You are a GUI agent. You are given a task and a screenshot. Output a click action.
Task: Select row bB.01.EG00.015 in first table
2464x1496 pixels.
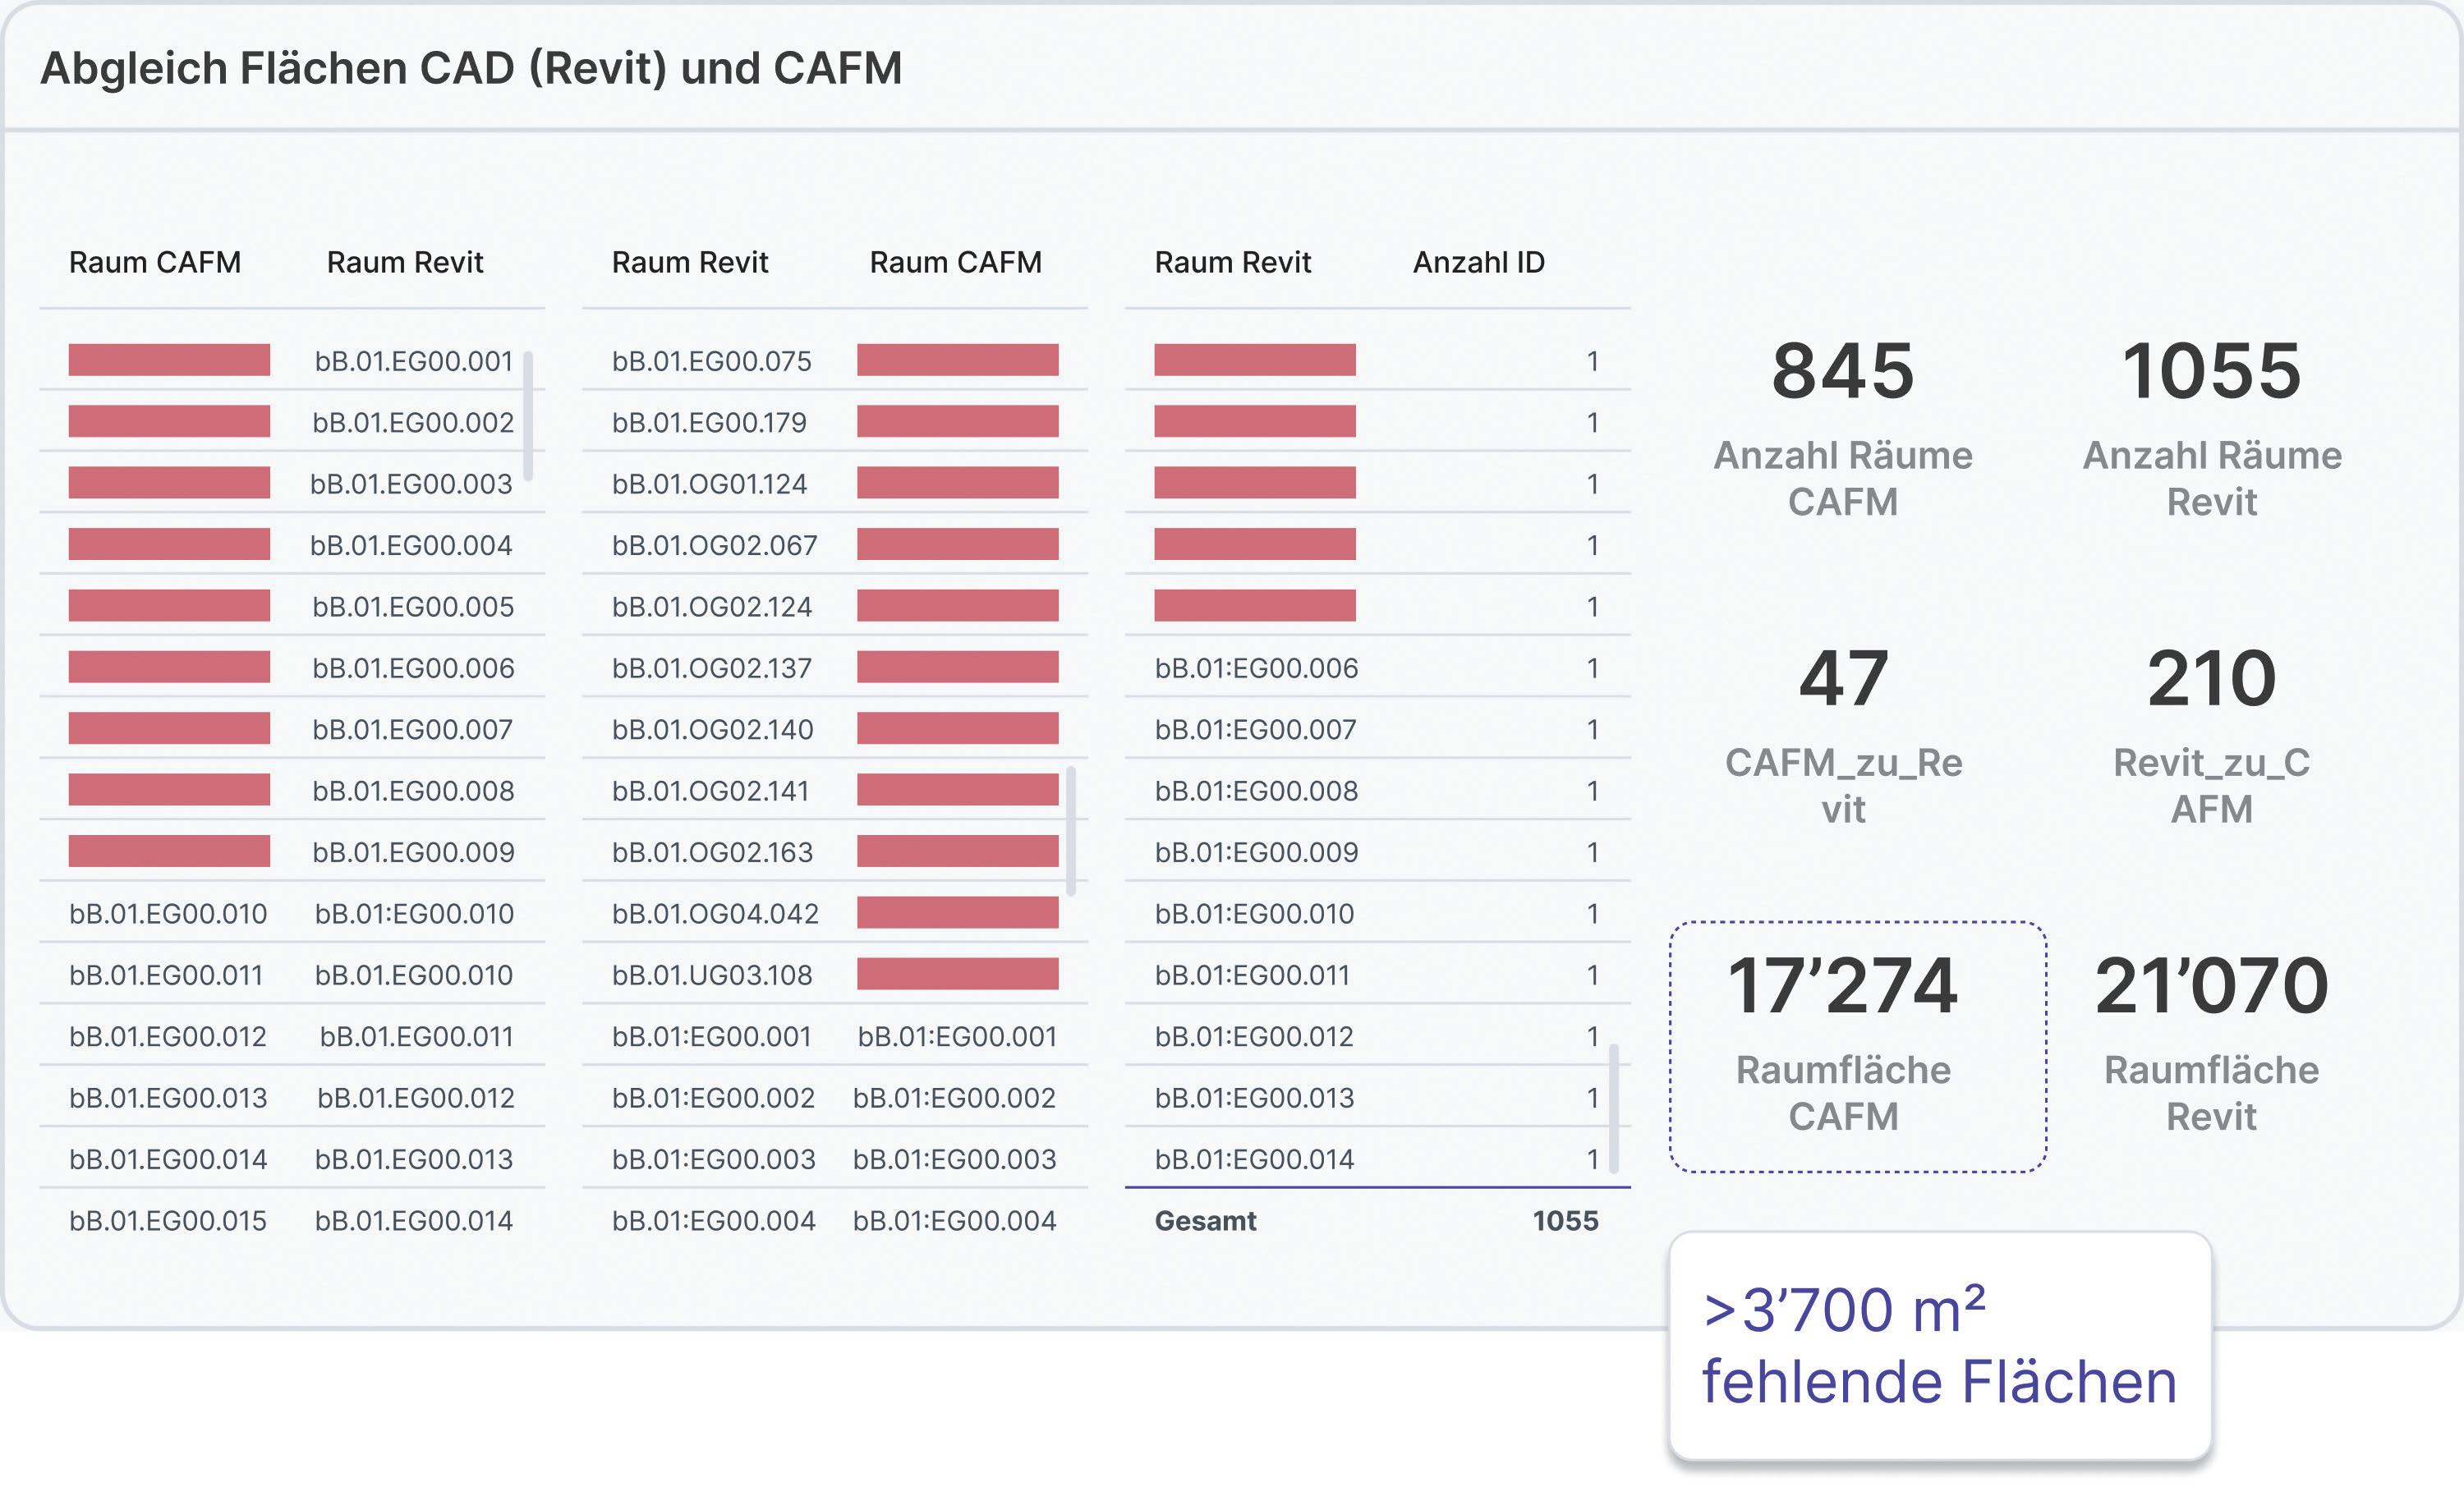pos(168,1221)
